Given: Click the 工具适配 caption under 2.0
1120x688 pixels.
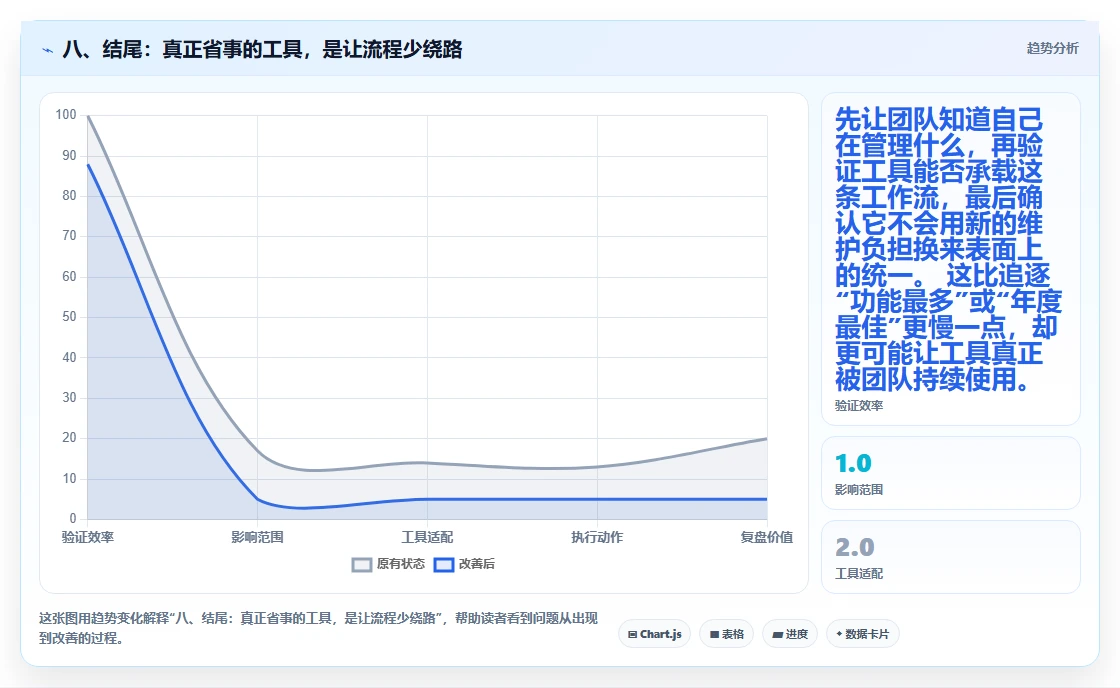Looking at the screenshot, I should click(x=859, y=573).
